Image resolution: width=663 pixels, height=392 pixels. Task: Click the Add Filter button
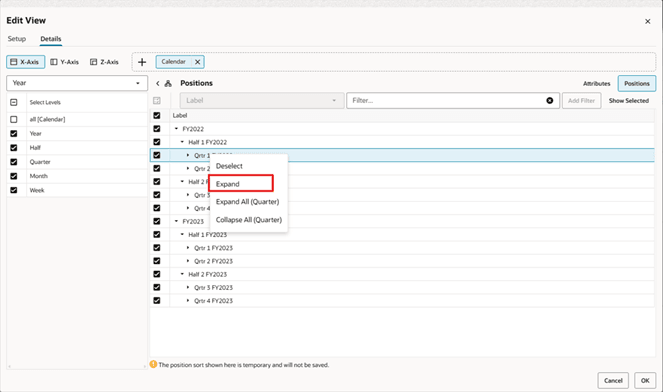click(581, 101)
